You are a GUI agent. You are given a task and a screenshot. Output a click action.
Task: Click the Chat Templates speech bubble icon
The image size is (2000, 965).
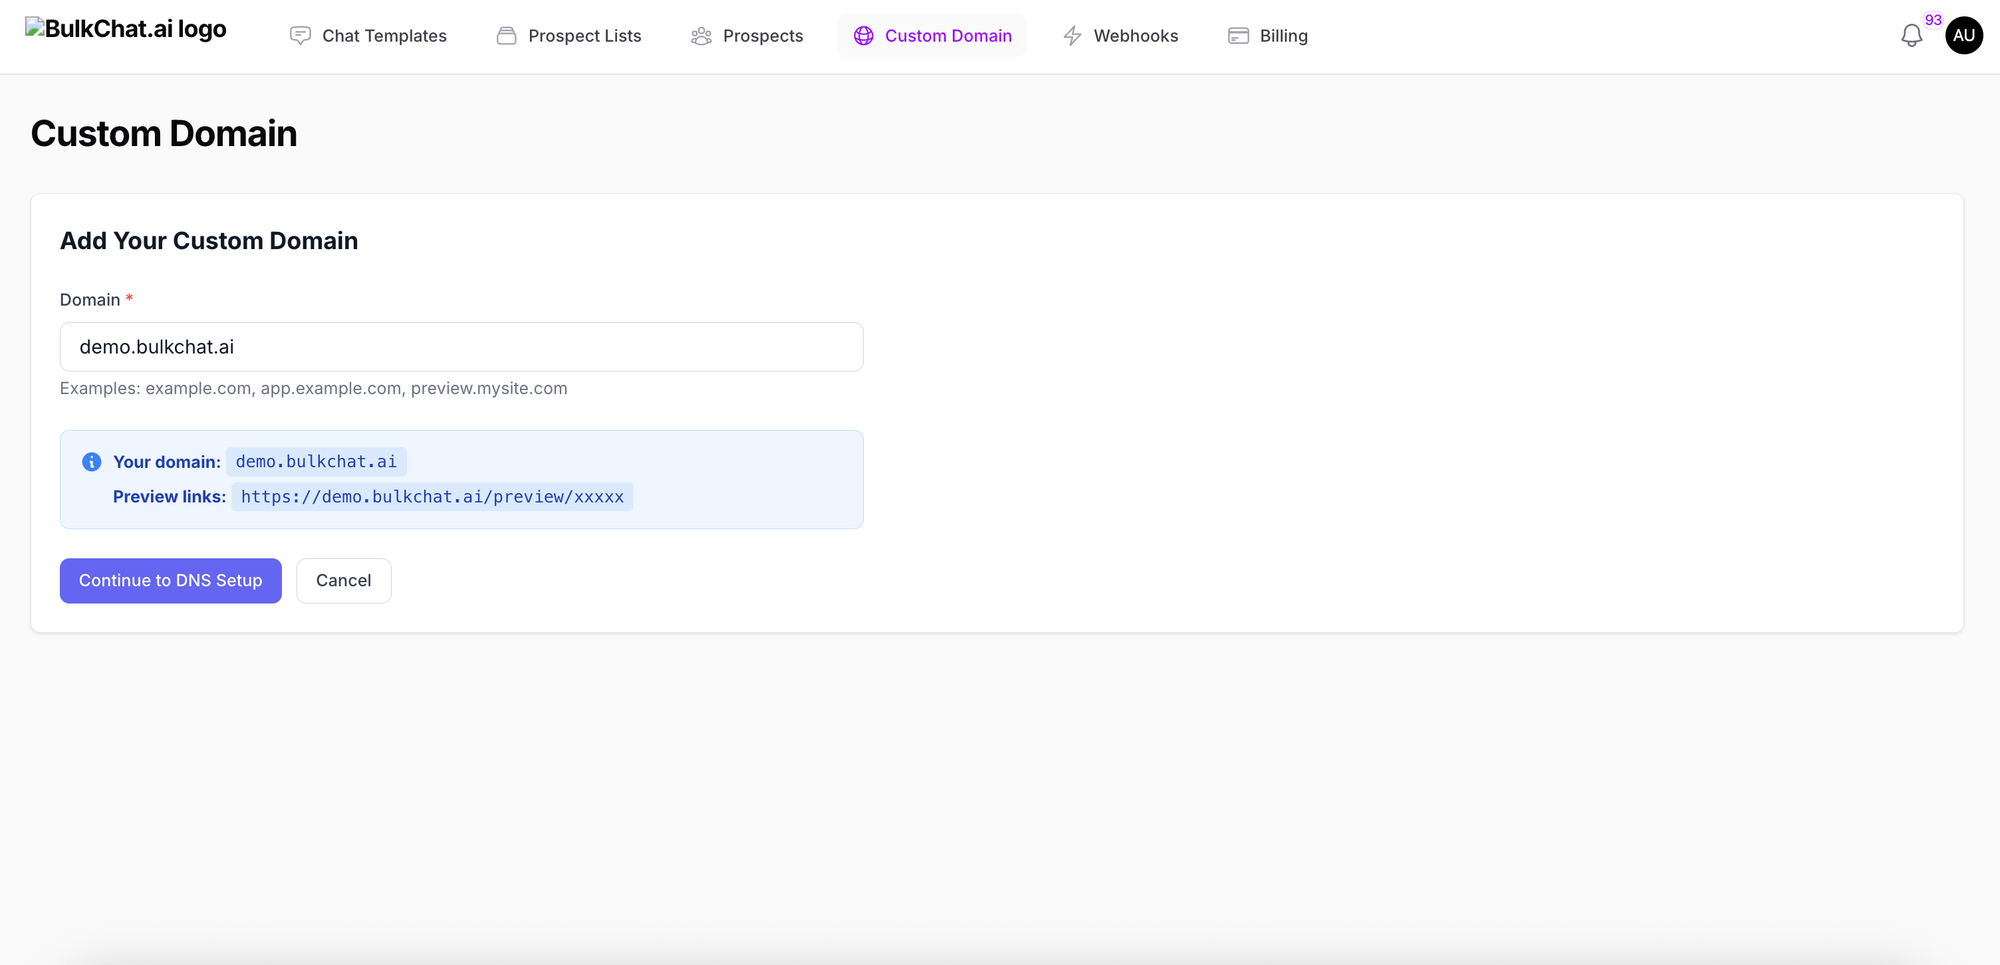(x=300, y=36)
